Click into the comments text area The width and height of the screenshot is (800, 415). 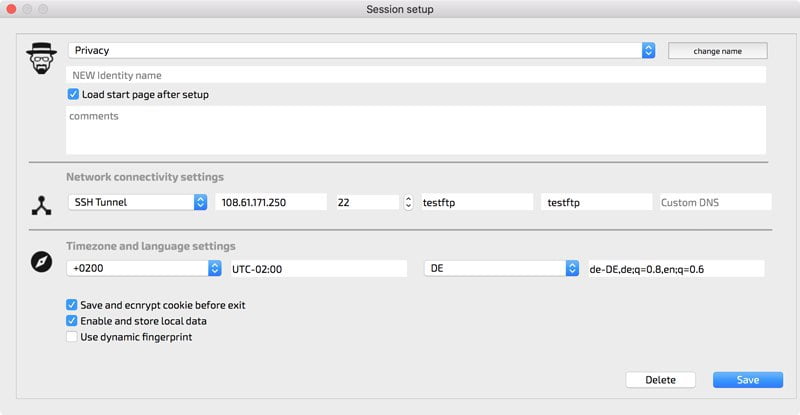[416, 130]
